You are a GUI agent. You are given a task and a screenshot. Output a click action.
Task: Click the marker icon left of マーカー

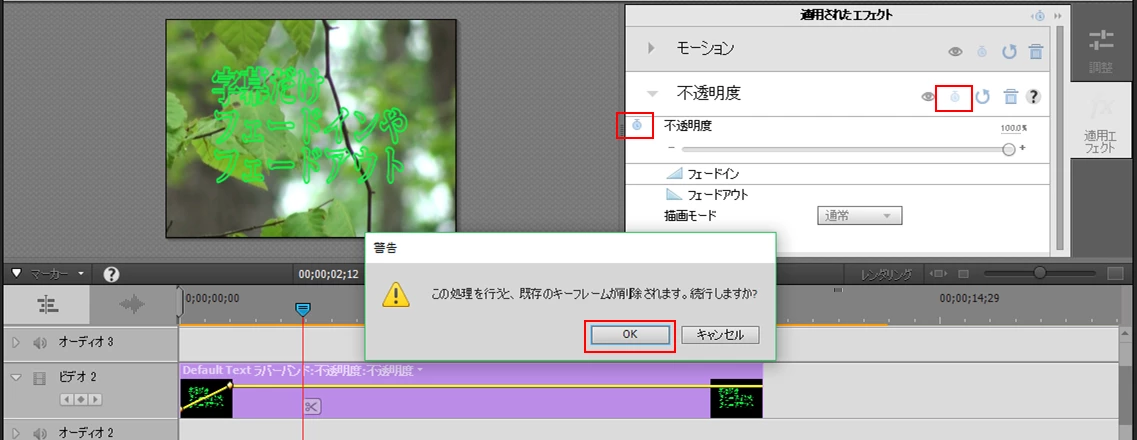point(17,274)
